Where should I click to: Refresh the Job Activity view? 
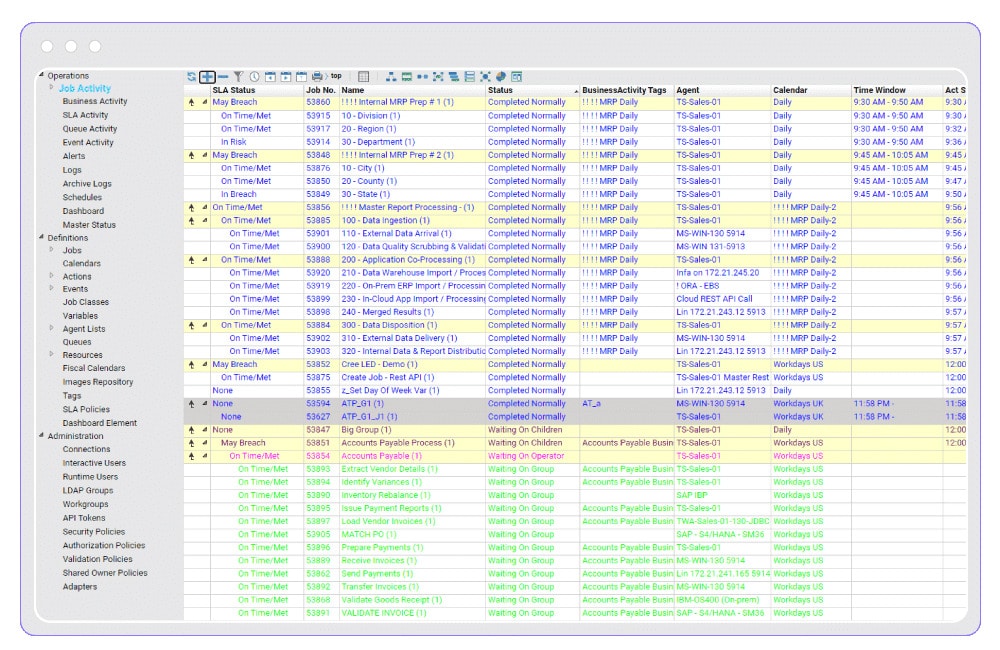(191, 77)
